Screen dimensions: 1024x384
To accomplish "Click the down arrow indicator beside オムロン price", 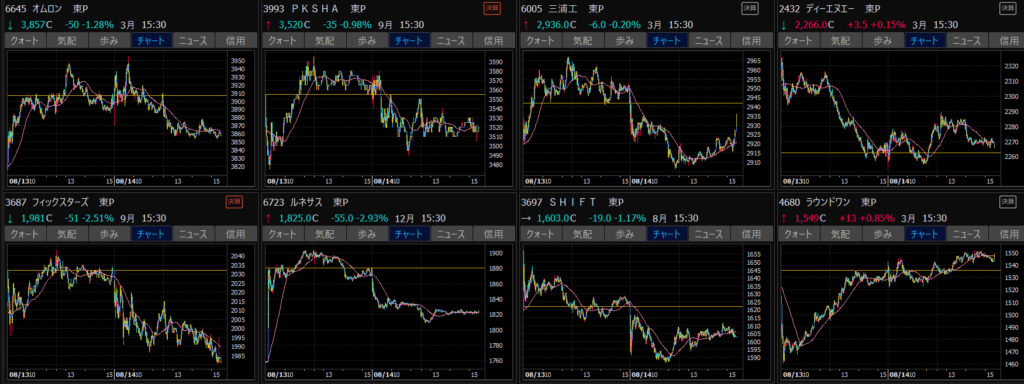I will (10, 25).
